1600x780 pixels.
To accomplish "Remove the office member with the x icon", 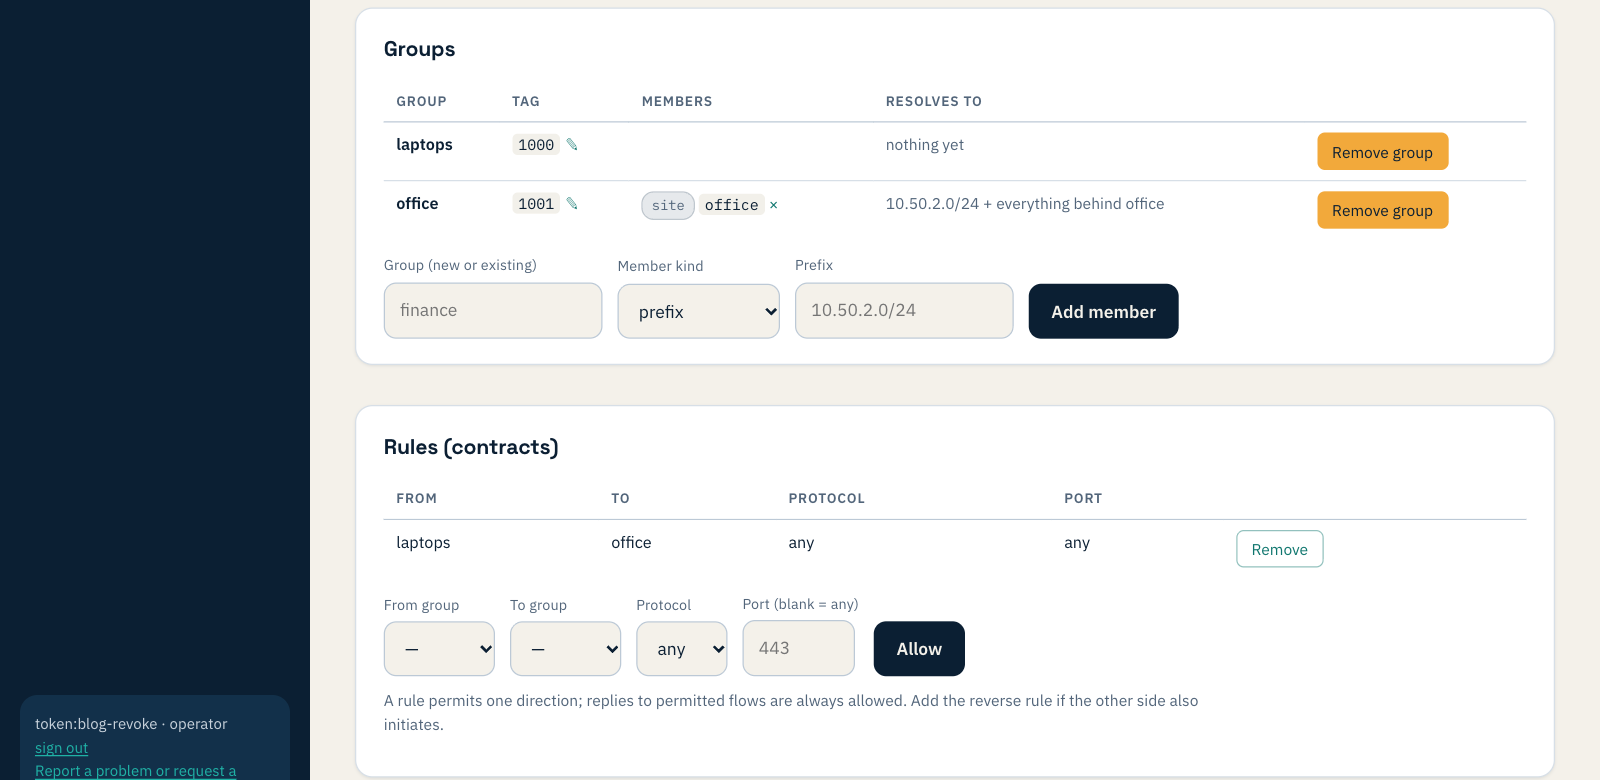I will click(773, 205).
